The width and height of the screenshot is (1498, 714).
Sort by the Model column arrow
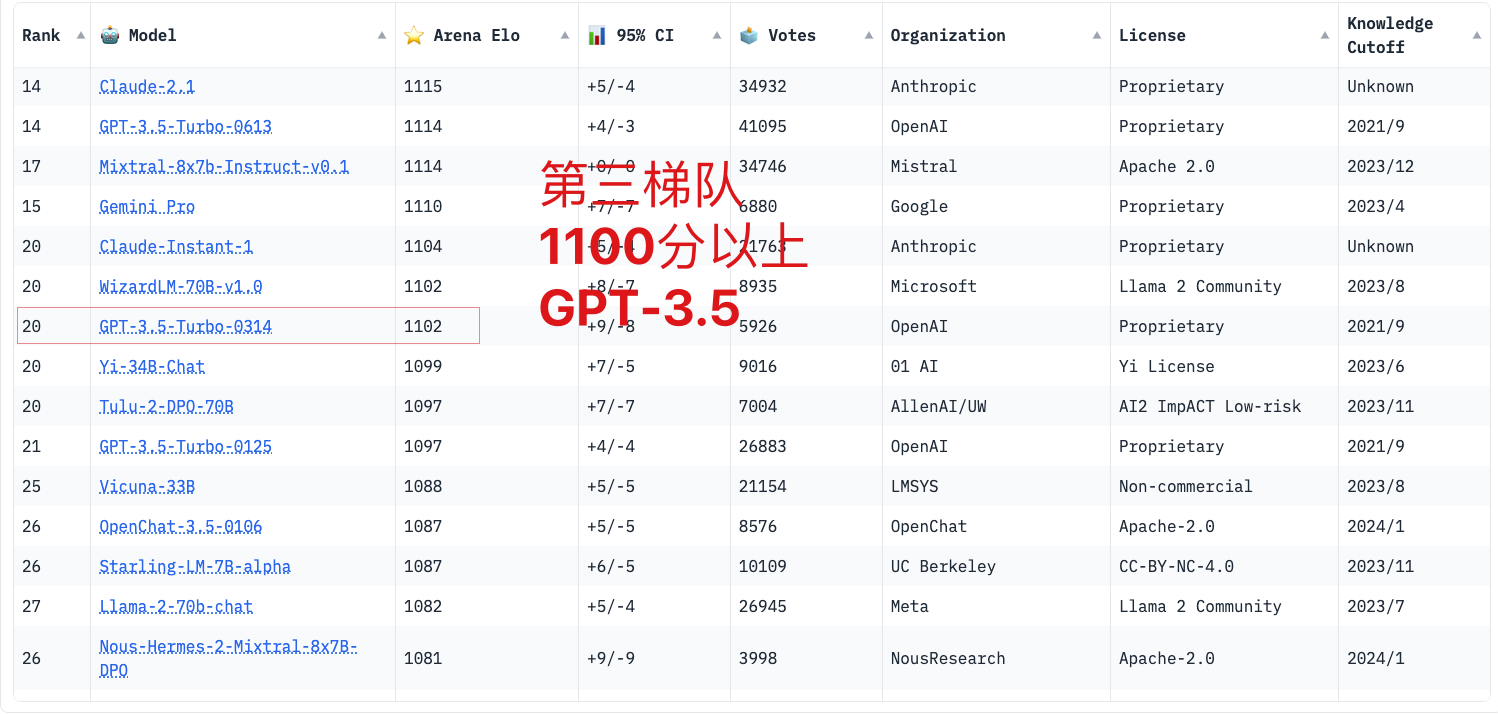[x=381, y=35]
